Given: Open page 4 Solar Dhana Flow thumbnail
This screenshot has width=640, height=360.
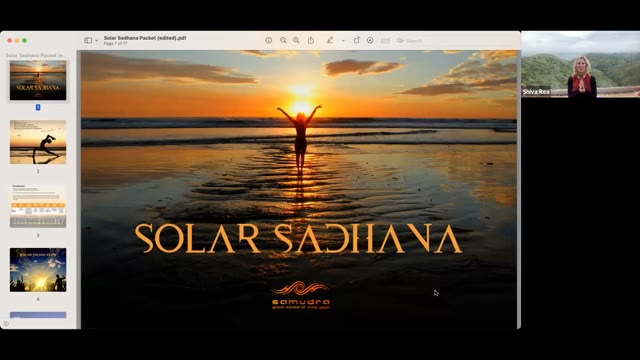Looking at the screenshot, I should [x=38, y=269].
